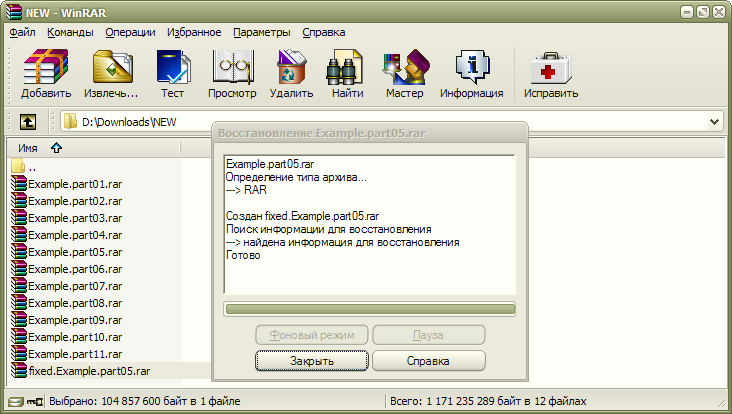Click the sort arrow next to Имя

56,148
